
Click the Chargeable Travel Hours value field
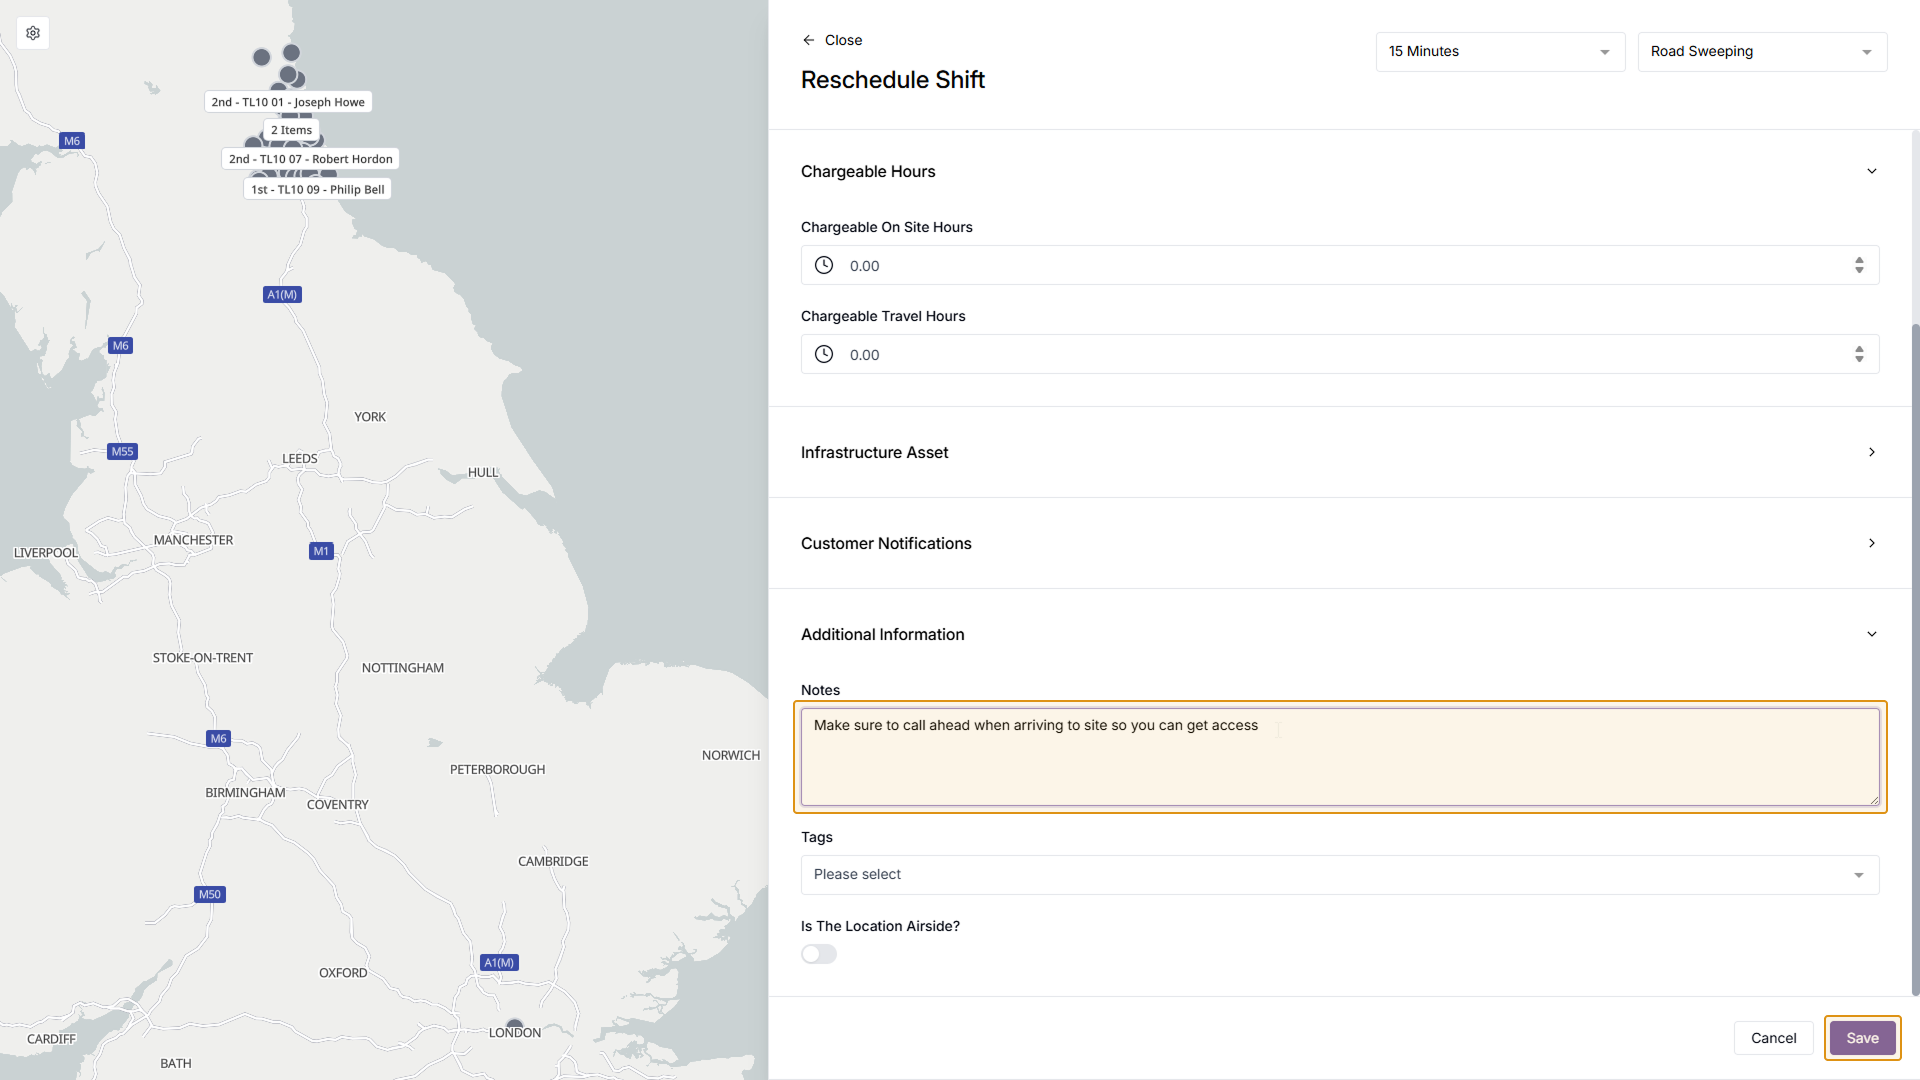[1340, 354]
